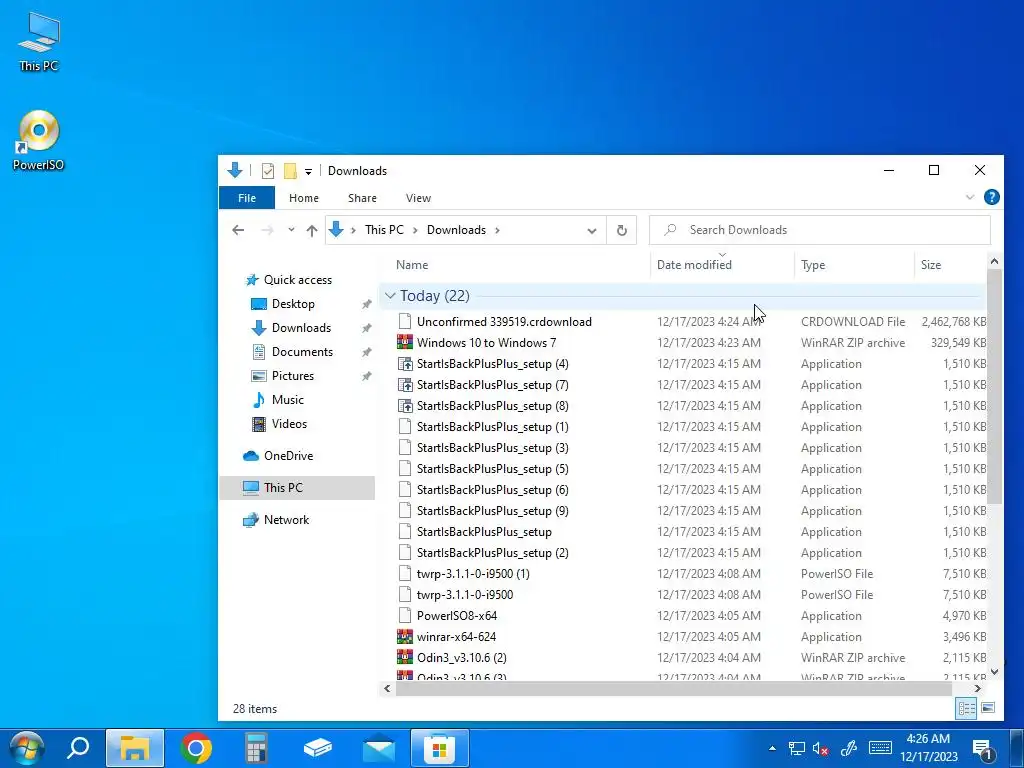The width and height of the screenshot is (1024, 768).
Task: Select the PowerISO8-x64 application file
Action: point(456,616)
